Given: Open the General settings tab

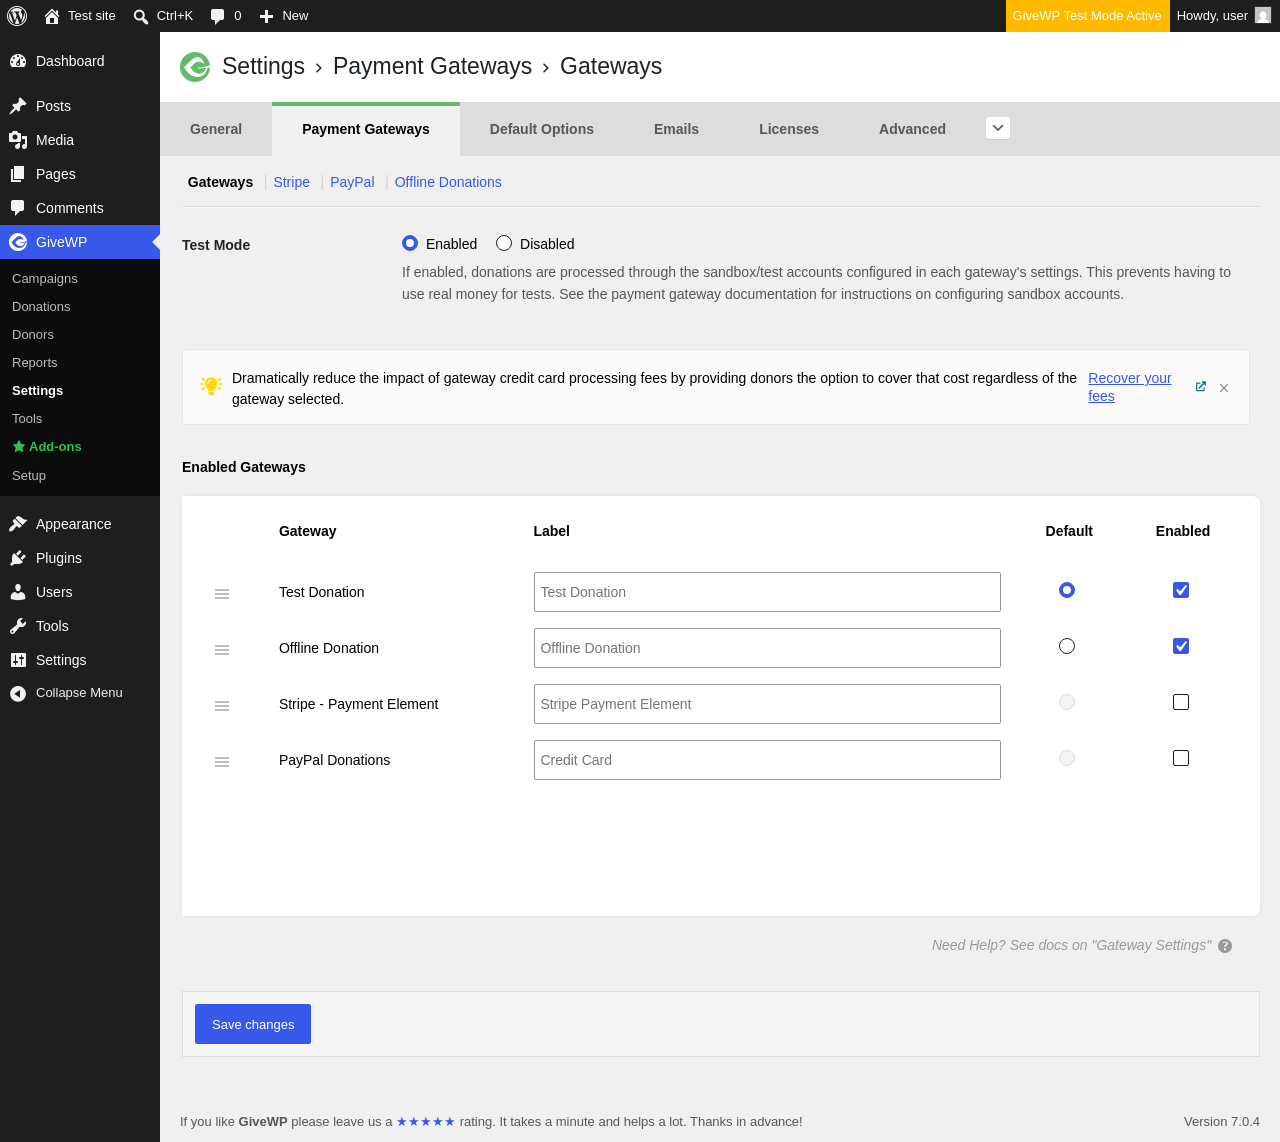Looking at the screenshot, I should 216,129.
